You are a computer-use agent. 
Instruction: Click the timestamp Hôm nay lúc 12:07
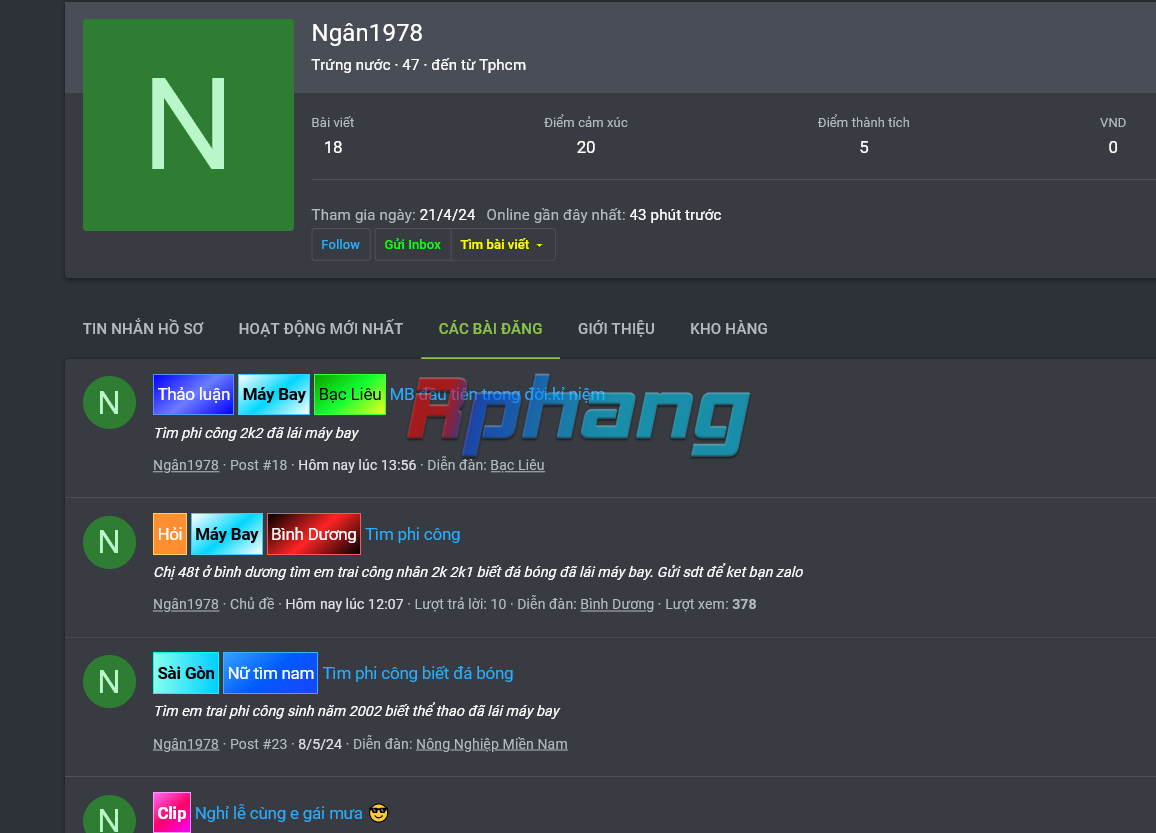point(344,604)
